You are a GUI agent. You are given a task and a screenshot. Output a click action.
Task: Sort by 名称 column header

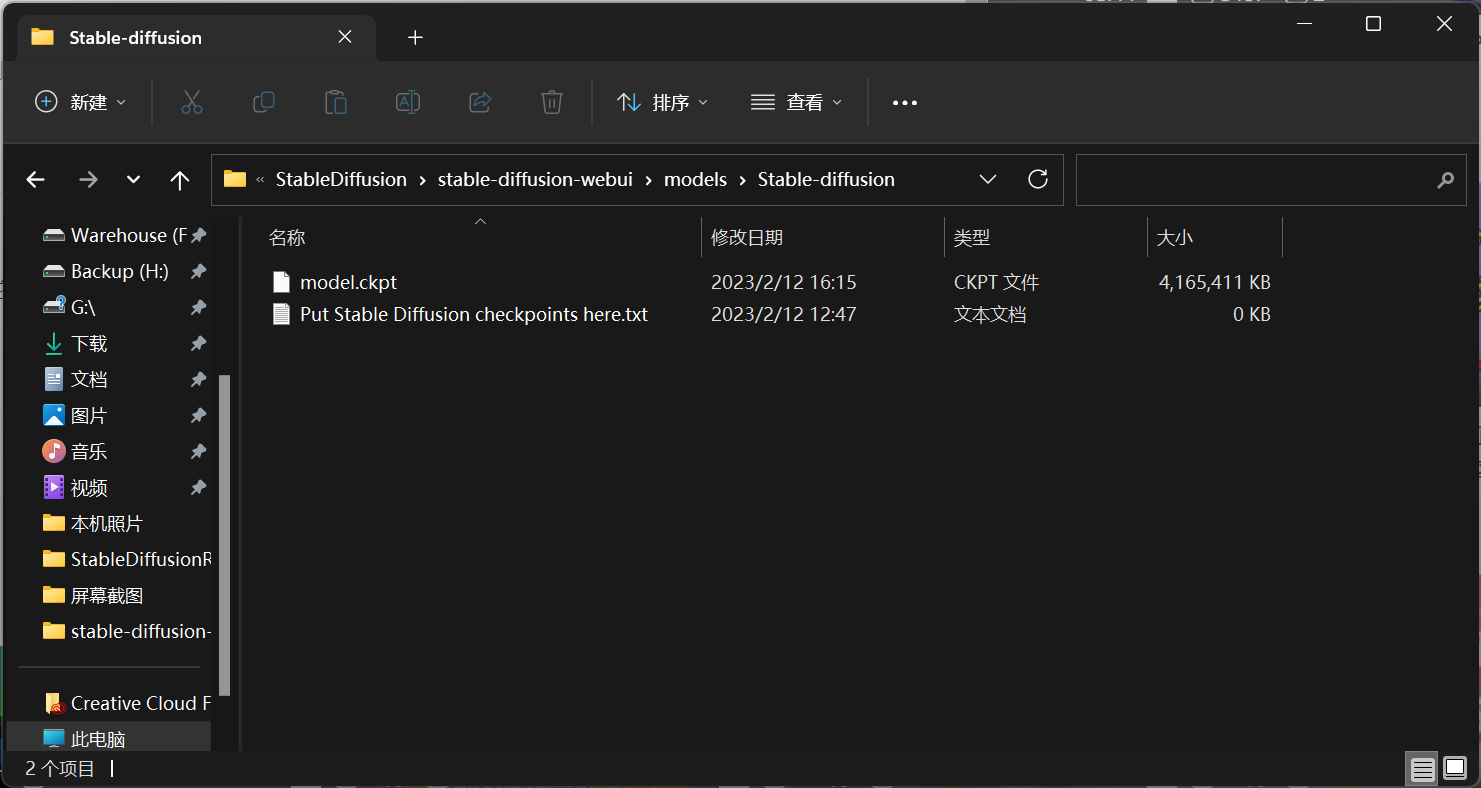pyautogui.click(x=287, y=238)
